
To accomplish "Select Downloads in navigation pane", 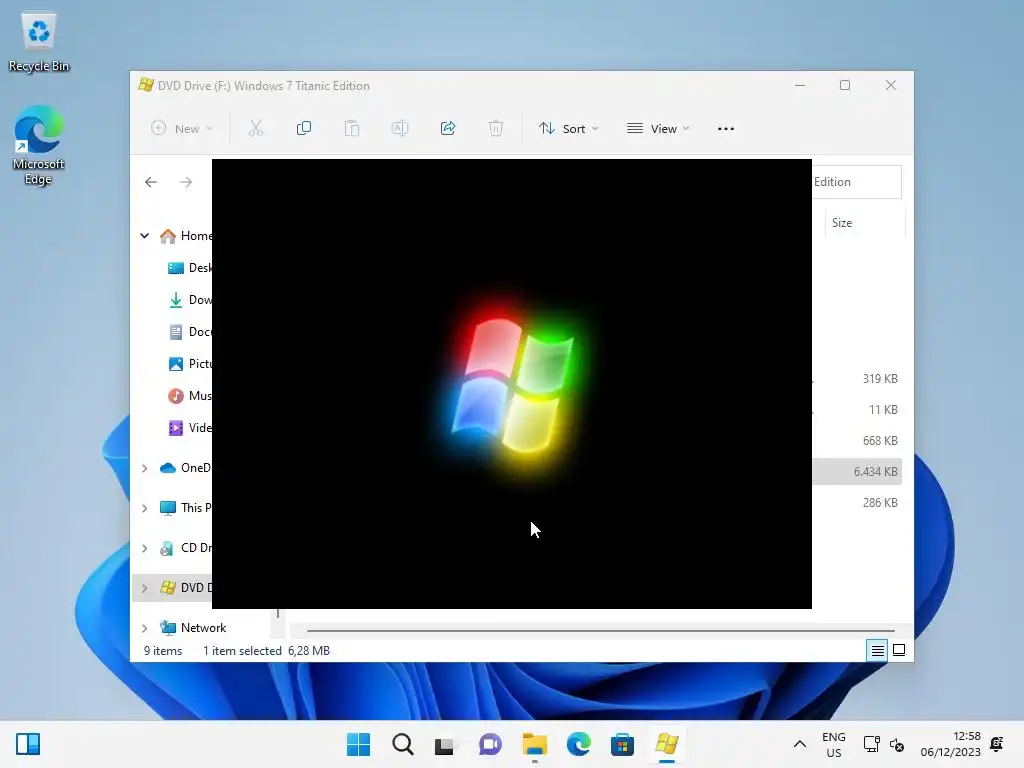I will 189,300.
